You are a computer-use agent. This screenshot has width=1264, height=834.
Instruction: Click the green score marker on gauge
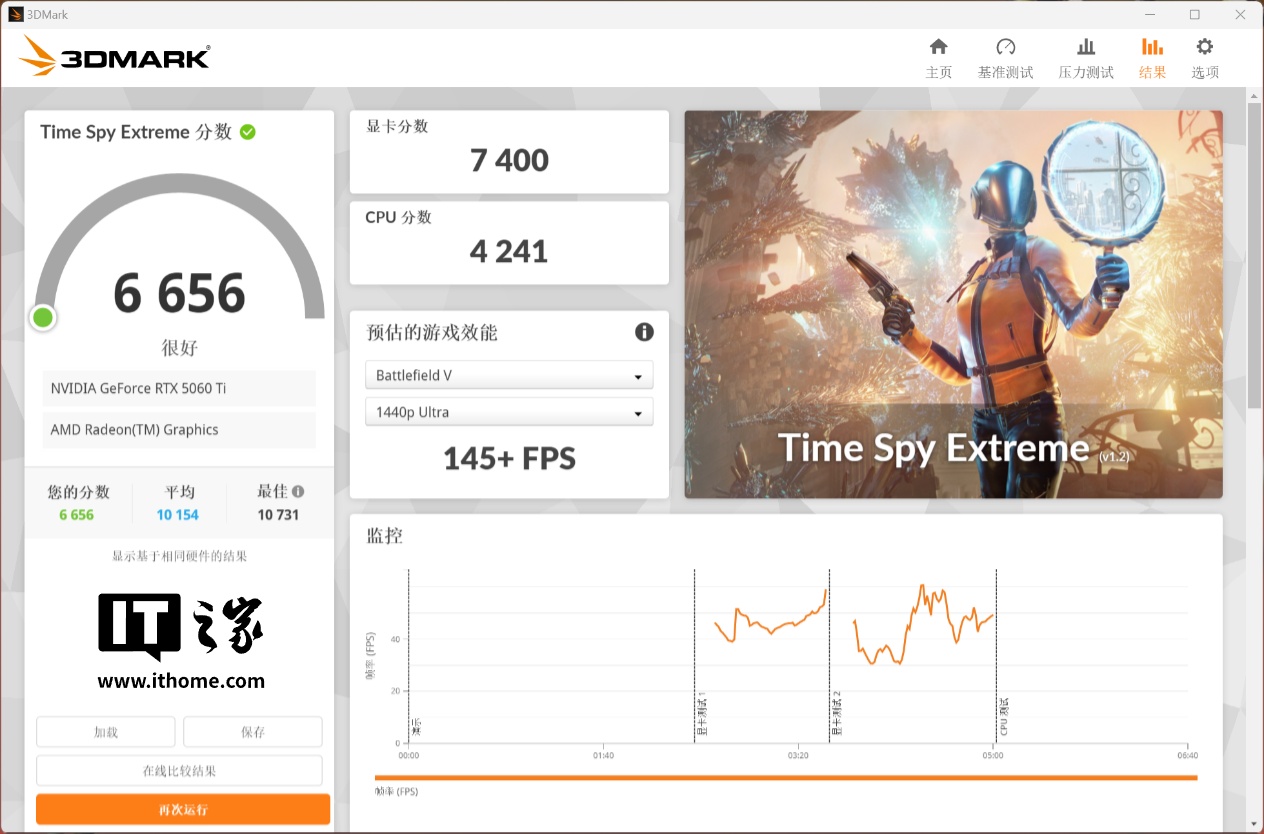tap(43, 318)
